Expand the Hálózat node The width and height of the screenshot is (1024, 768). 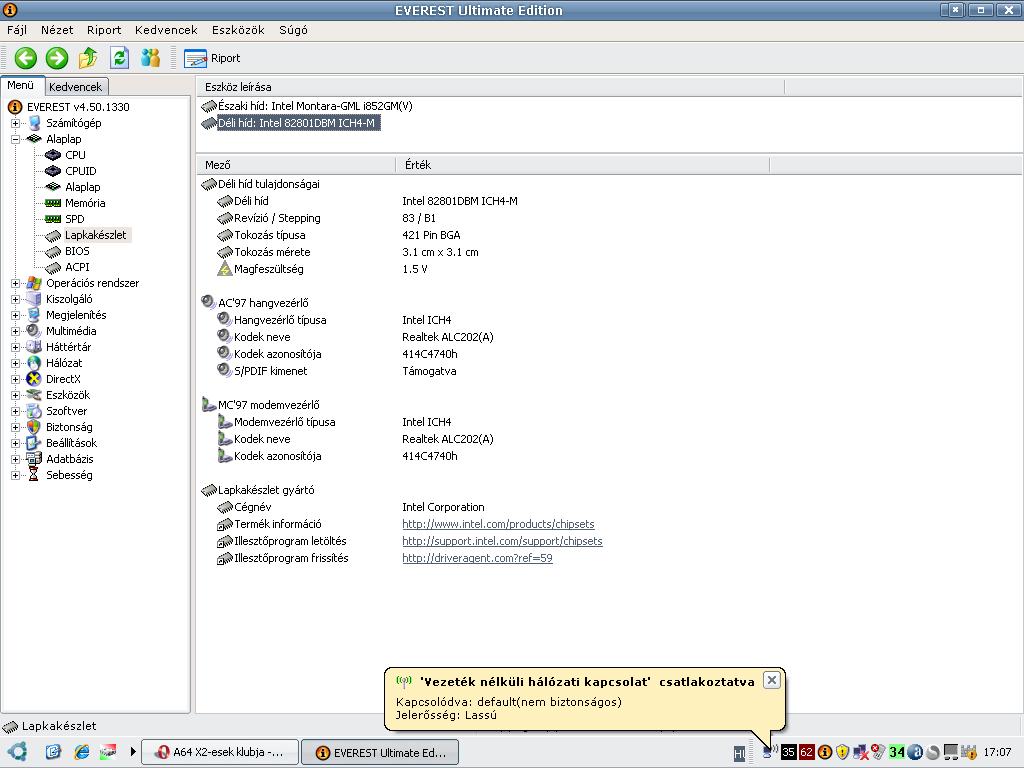click(15, 363)
